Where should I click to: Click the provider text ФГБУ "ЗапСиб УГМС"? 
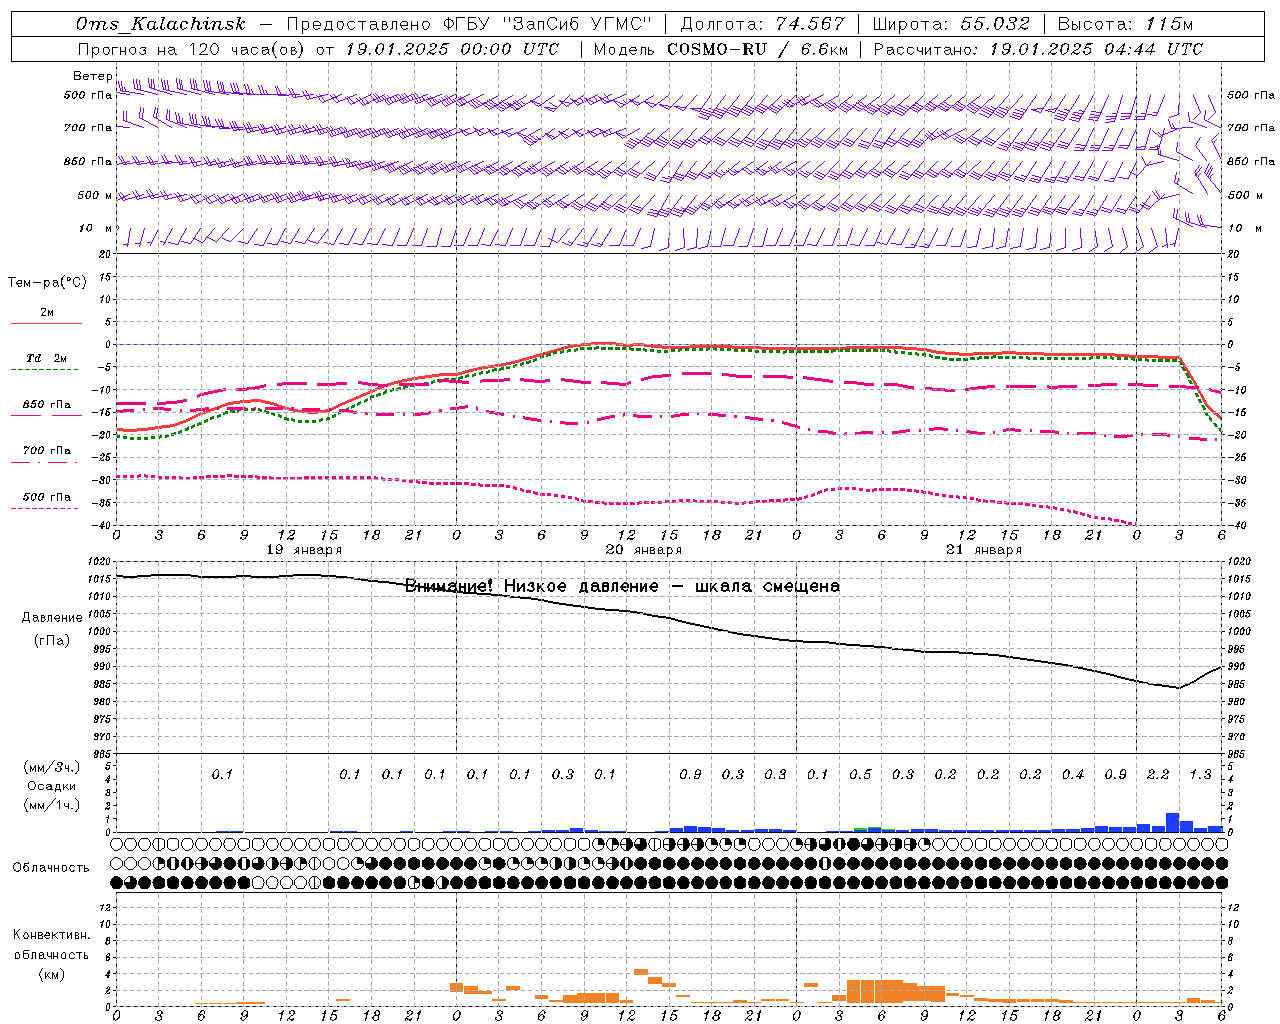tap(547, 24)
